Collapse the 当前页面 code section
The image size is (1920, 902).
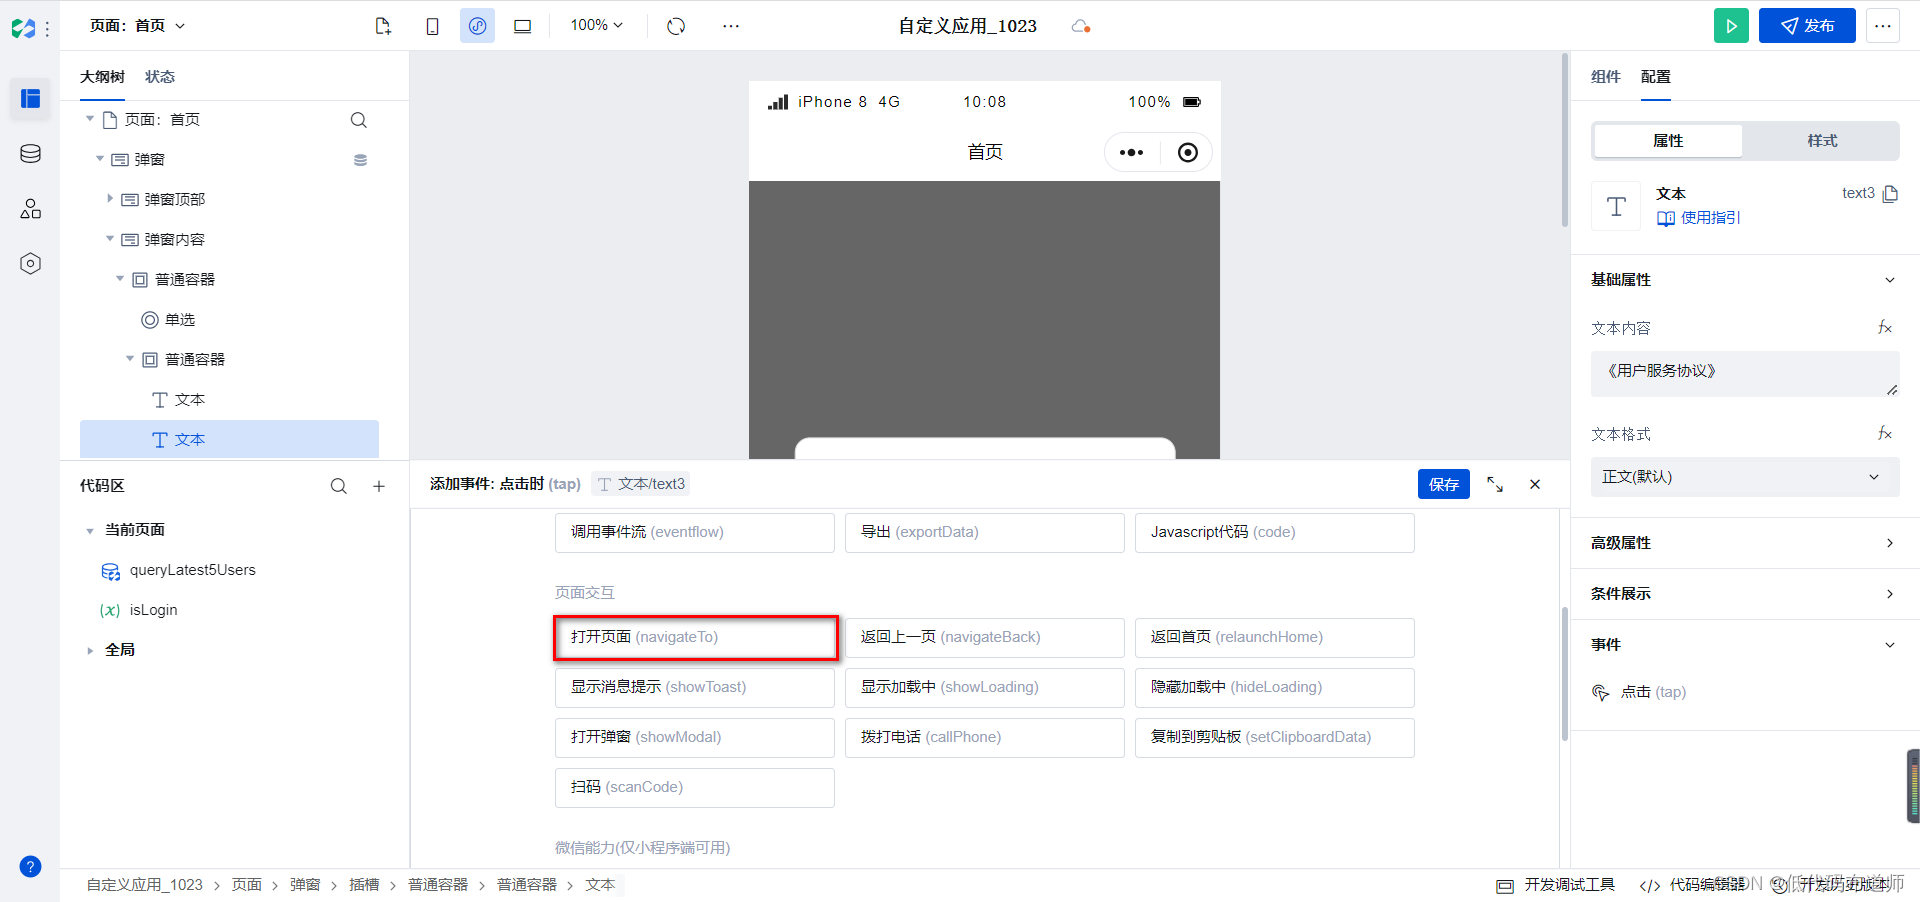[90, 531]
